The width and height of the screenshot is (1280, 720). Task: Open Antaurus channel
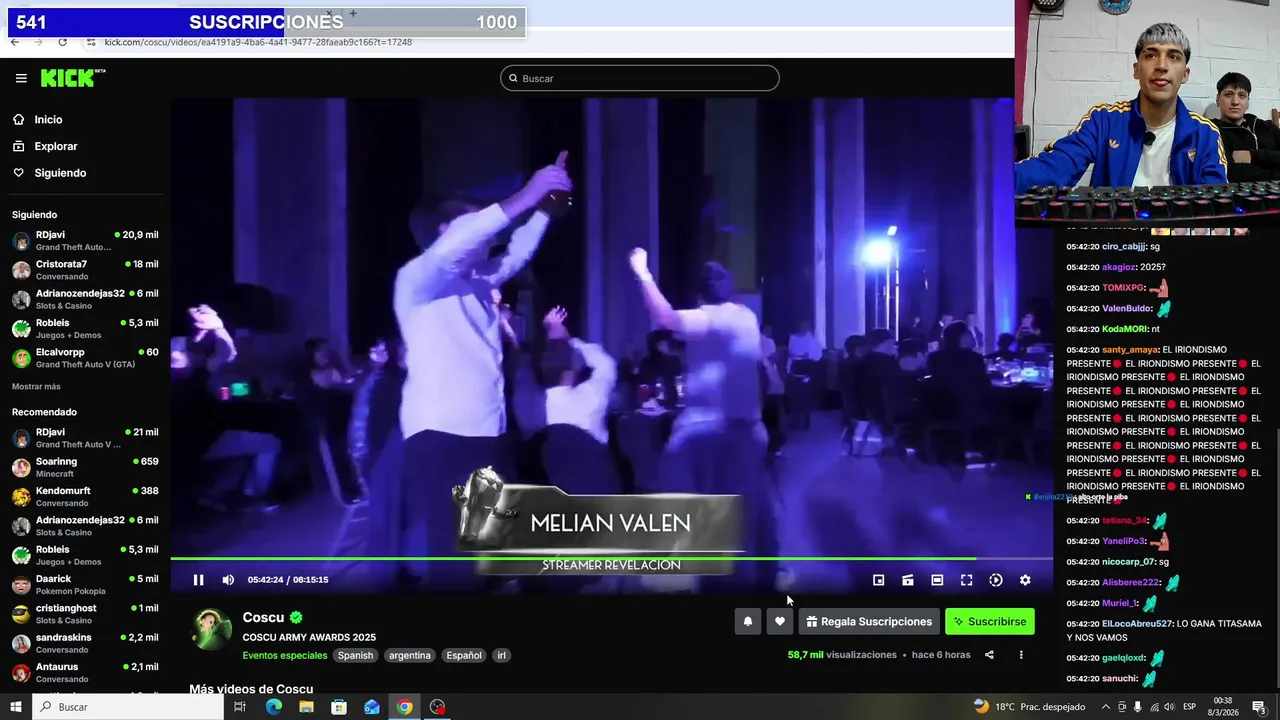(x=85, y=672)
